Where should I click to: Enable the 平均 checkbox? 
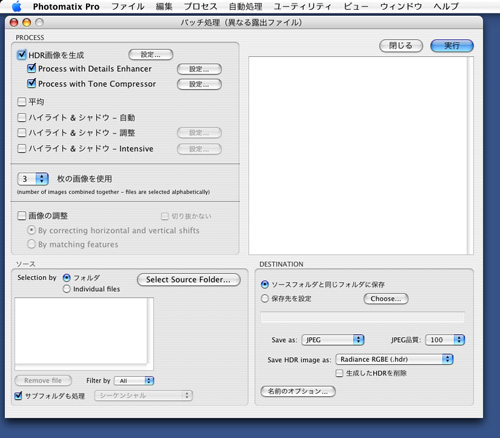tap(22, 102)
